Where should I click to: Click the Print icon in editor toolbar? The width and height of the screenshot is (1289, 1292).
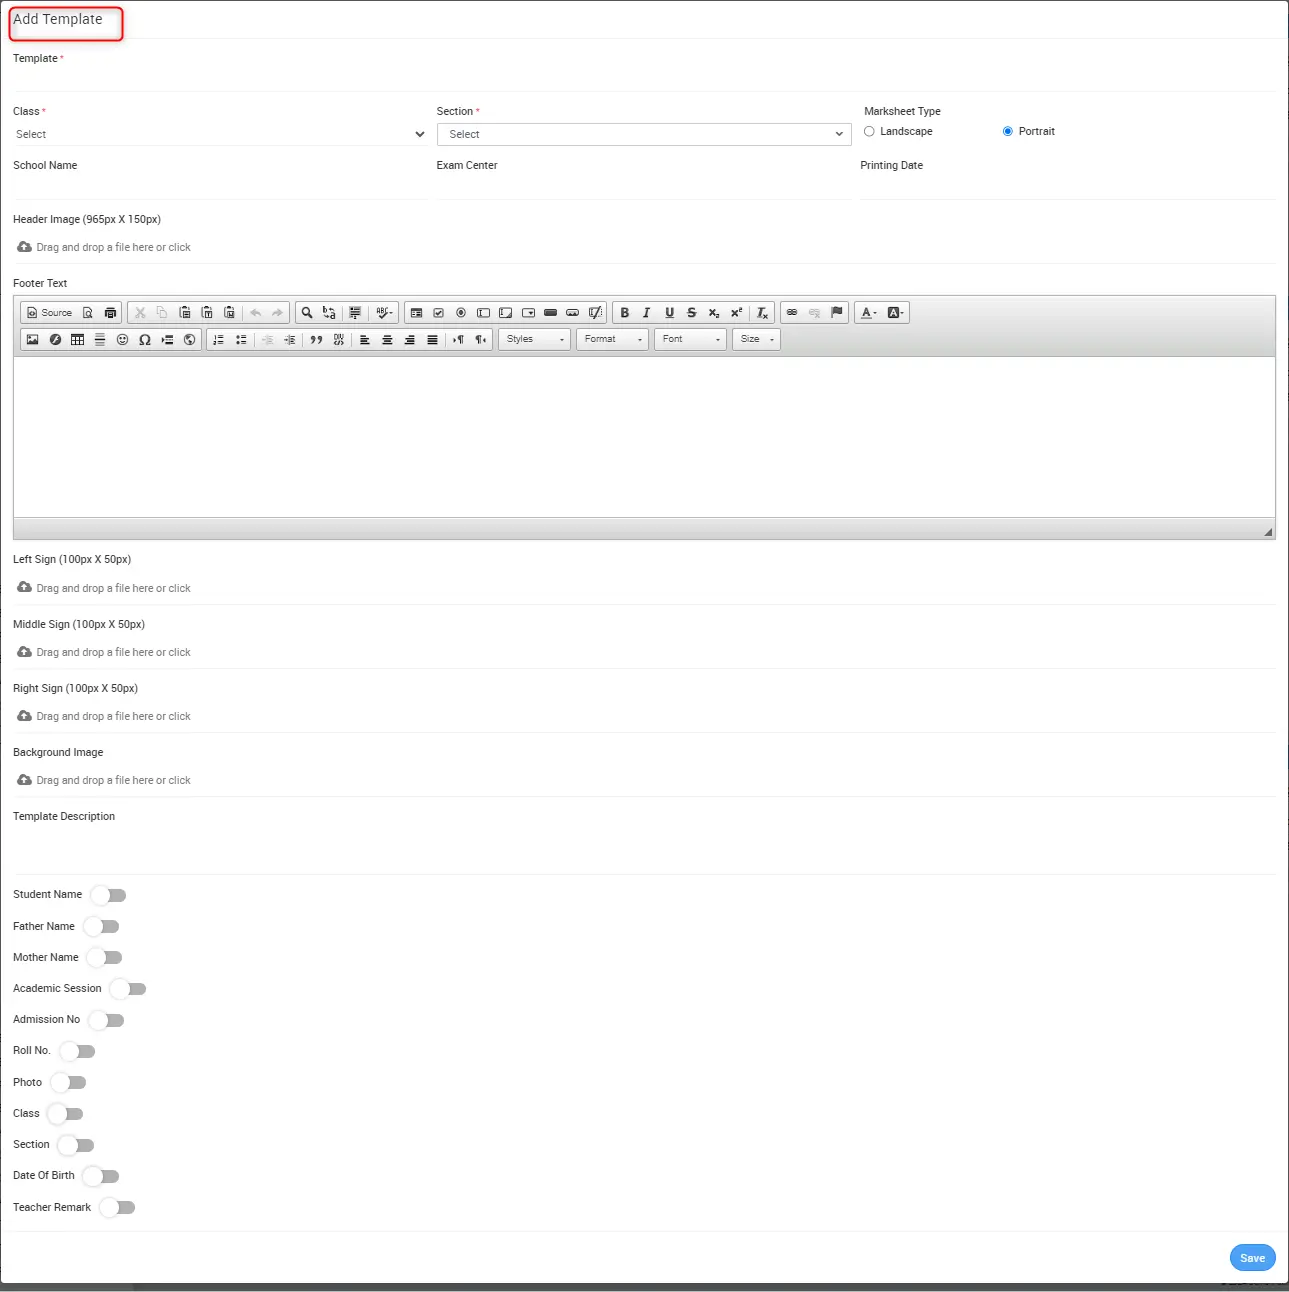(110, 313)
